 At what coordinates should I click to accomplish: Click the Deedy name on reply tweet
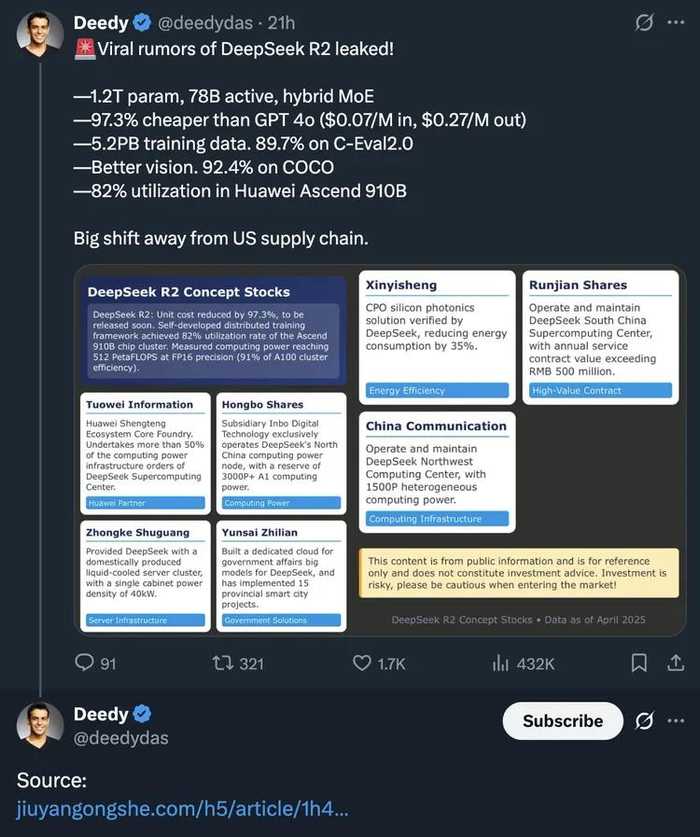(x=100, y=713)
